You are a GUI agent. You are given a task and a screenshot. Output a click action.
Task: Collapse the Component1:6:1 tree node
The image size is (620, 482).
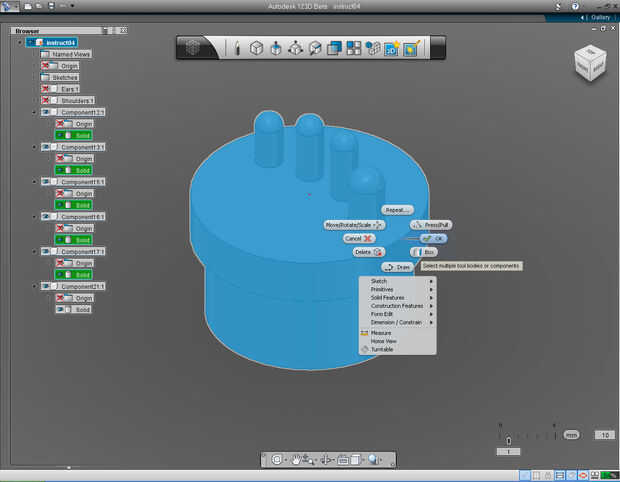pos(34,217)
